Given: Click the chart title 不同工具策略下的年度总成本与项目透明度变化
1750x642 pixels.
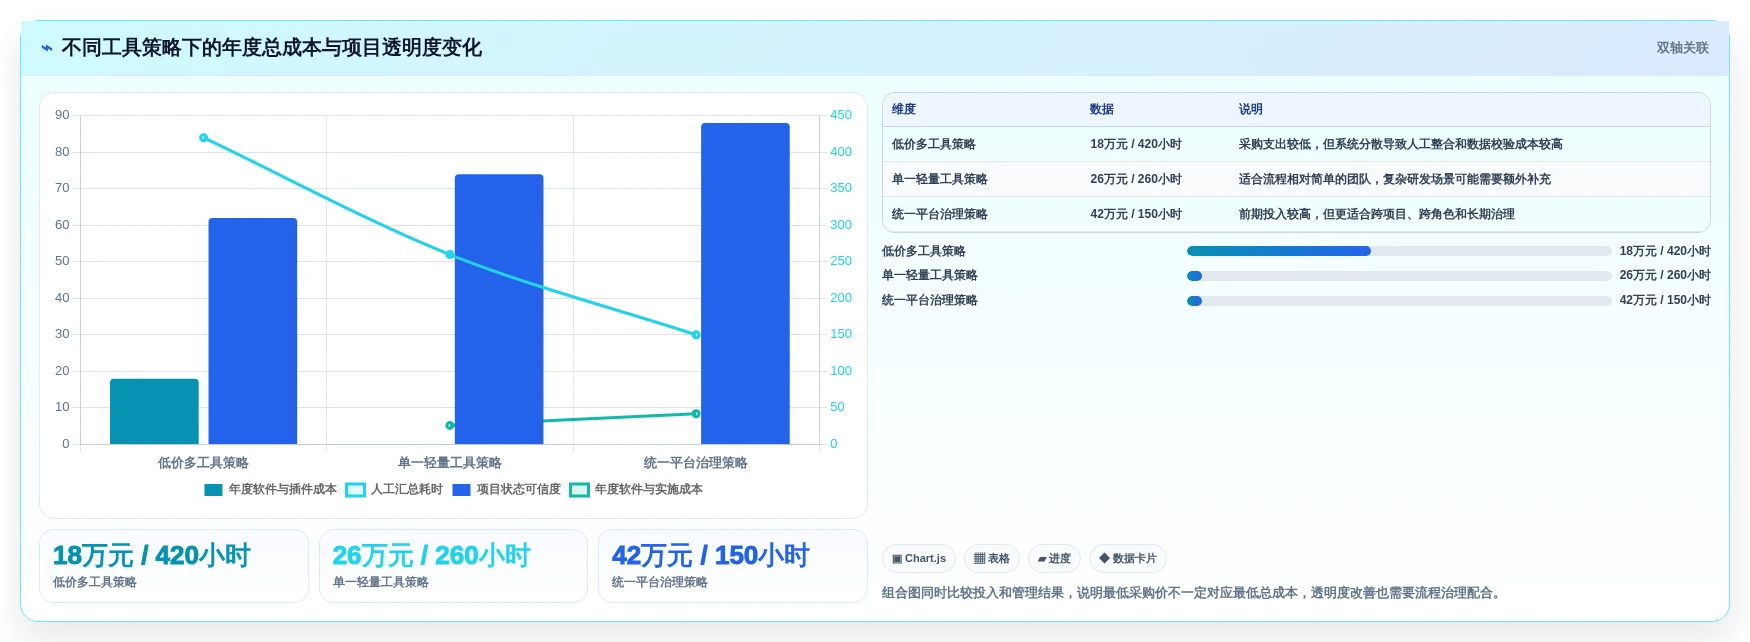Looking at the screenshot, I should [x=272, y=48].
